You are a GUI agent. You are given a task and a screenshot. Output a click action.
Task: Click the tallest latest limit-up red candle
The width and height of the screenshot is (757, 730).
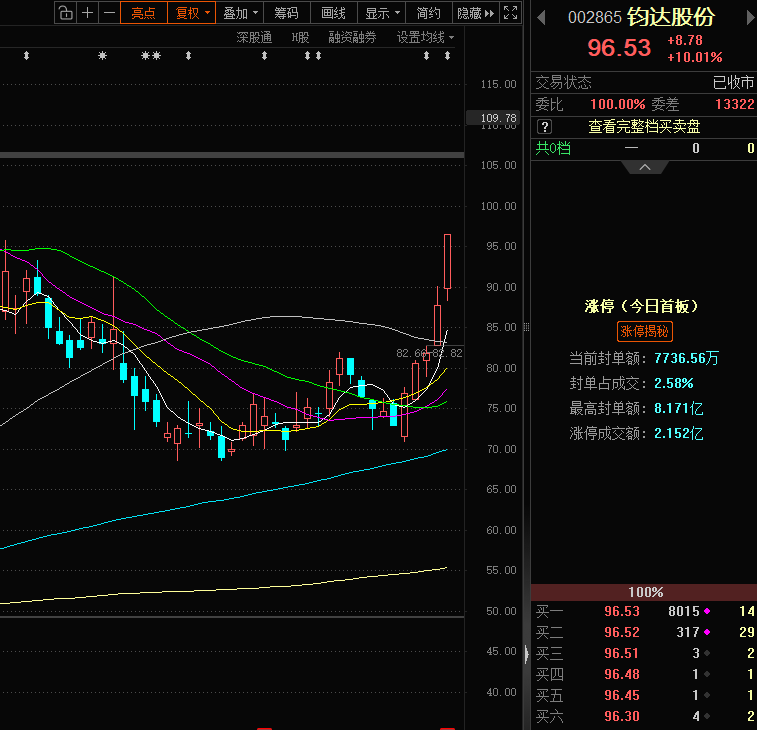click(448, 261)
